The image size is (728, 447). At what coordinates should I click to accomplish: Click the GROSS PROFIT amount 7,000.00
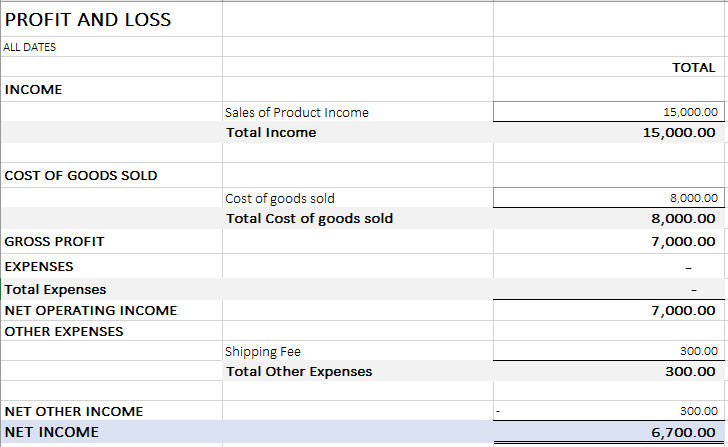pos(683,241)
